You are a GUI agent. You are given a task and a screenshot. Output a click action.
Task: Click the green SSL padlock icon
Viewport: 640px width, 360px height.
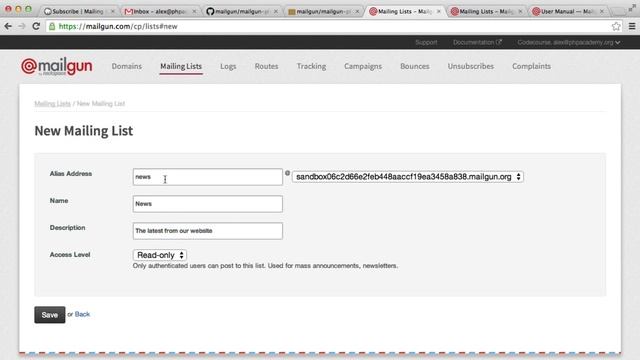click(52, 27)
